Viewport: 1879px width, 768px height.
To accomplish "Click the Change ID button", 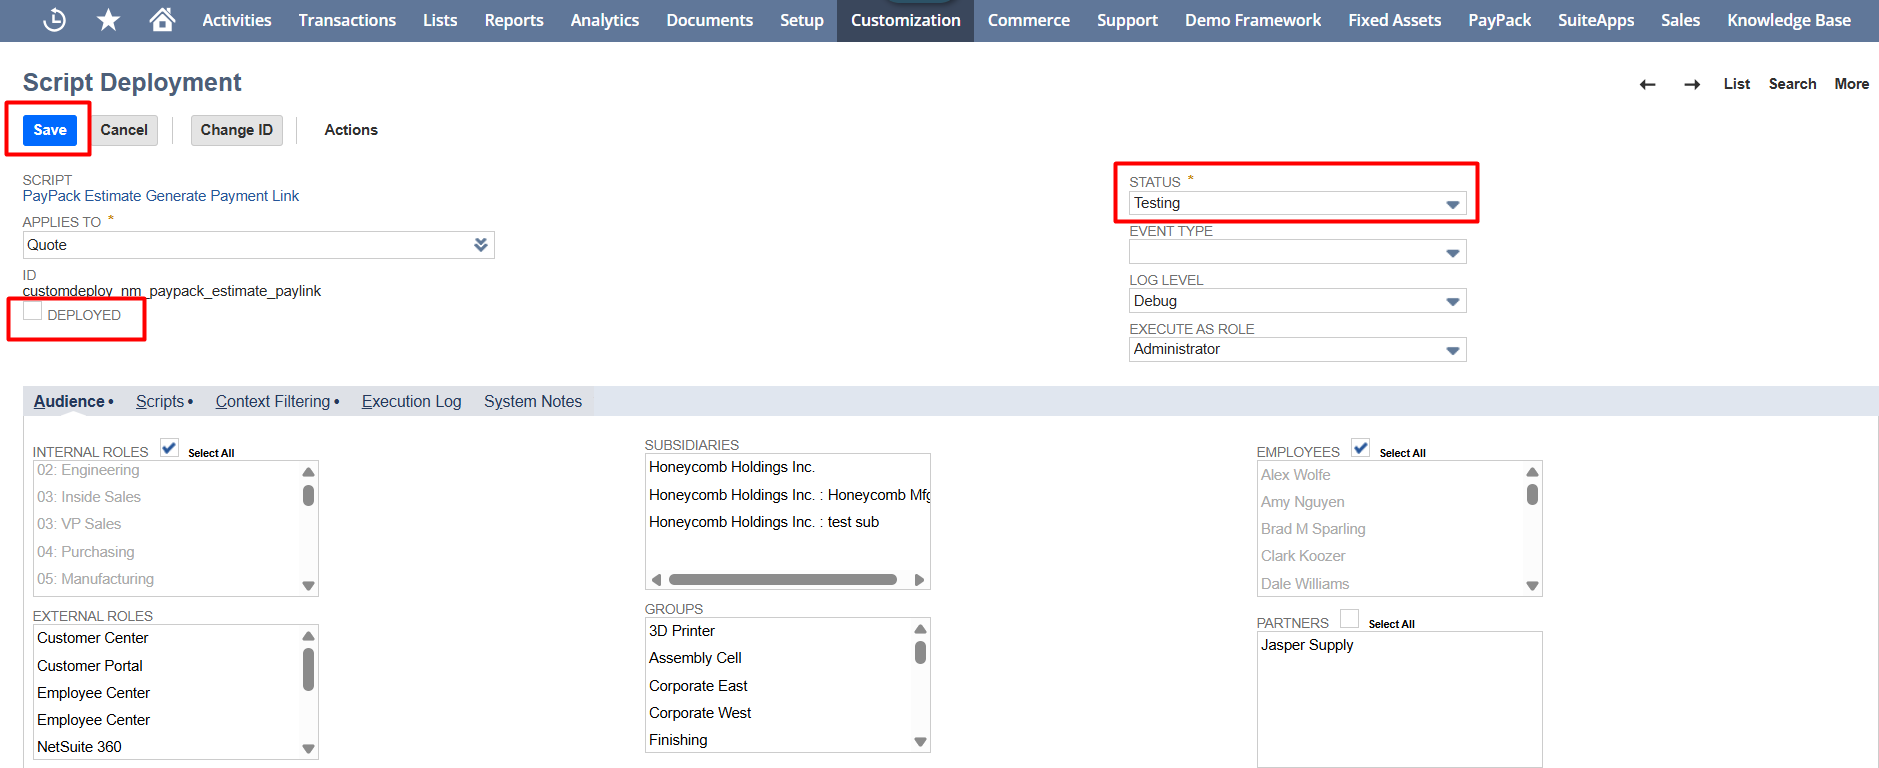I will point(236,130).
